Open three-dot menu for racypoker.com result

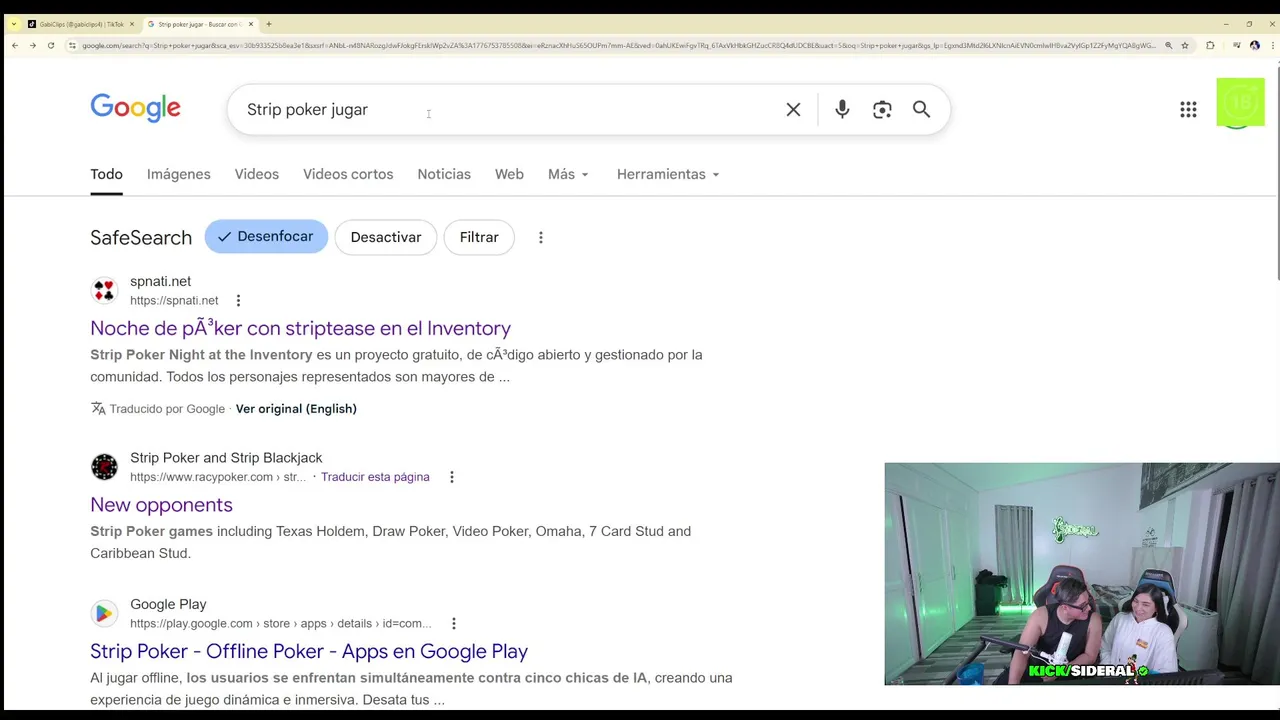click(x=451, y=477)
